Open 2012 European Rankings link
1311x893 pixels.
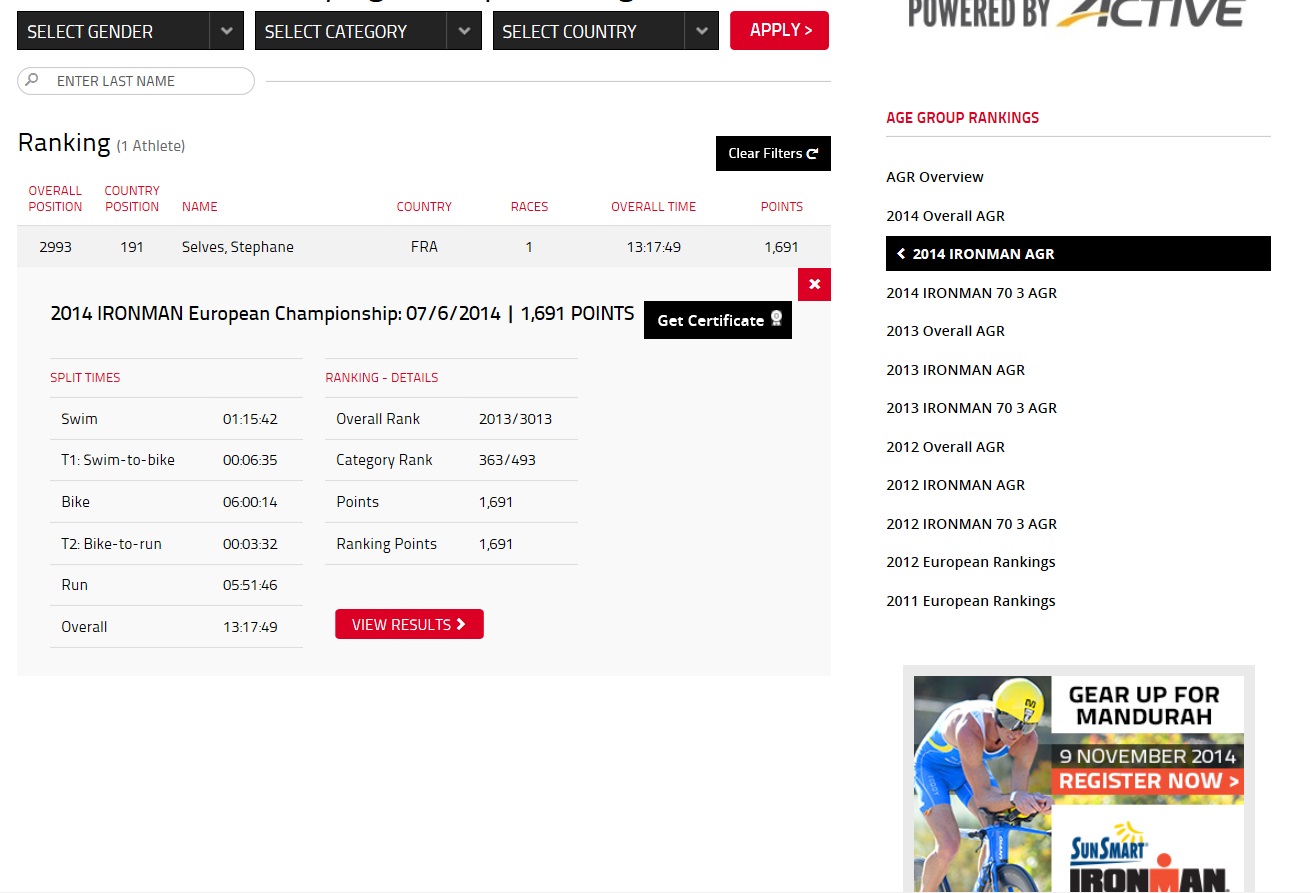pos(970,562)
